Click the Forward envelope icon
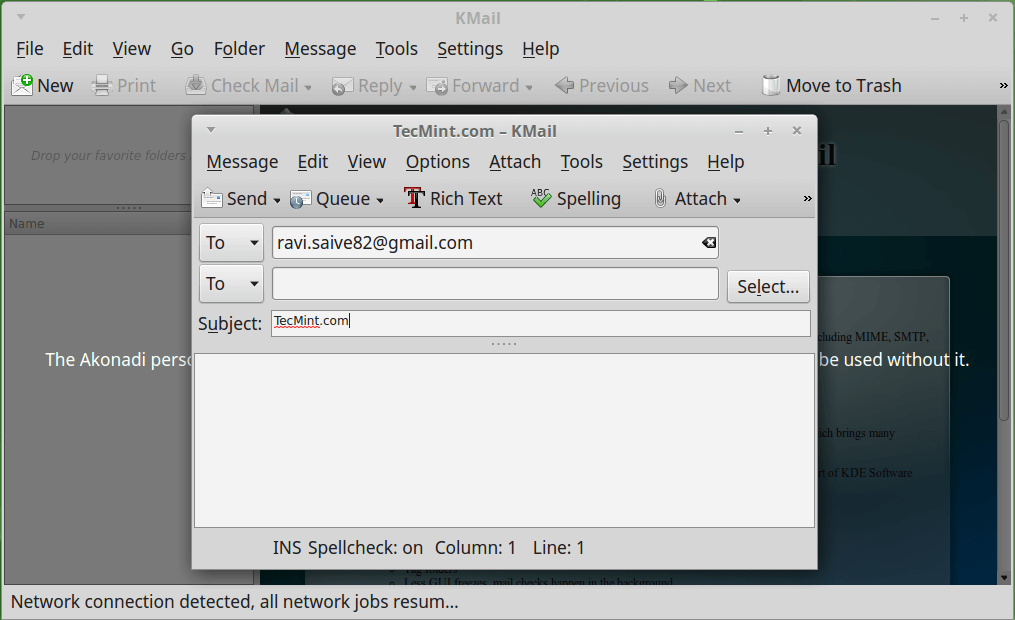Image resolution: width=1015 pixels, height=620 pixels. pos(437,86)
